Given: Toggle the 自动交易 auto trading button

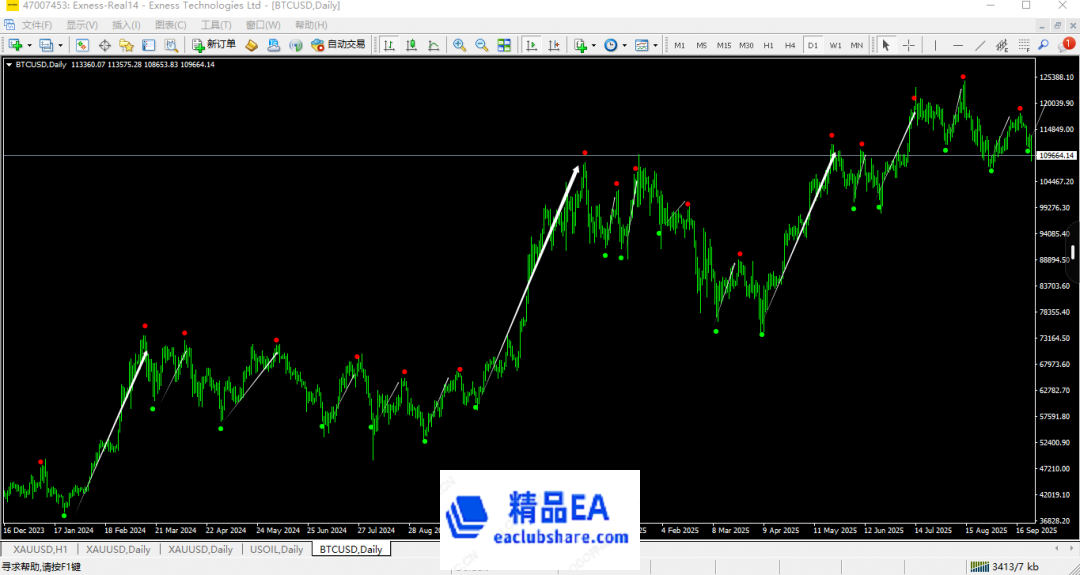Looking at the screenshot, I should click(338, 45).
